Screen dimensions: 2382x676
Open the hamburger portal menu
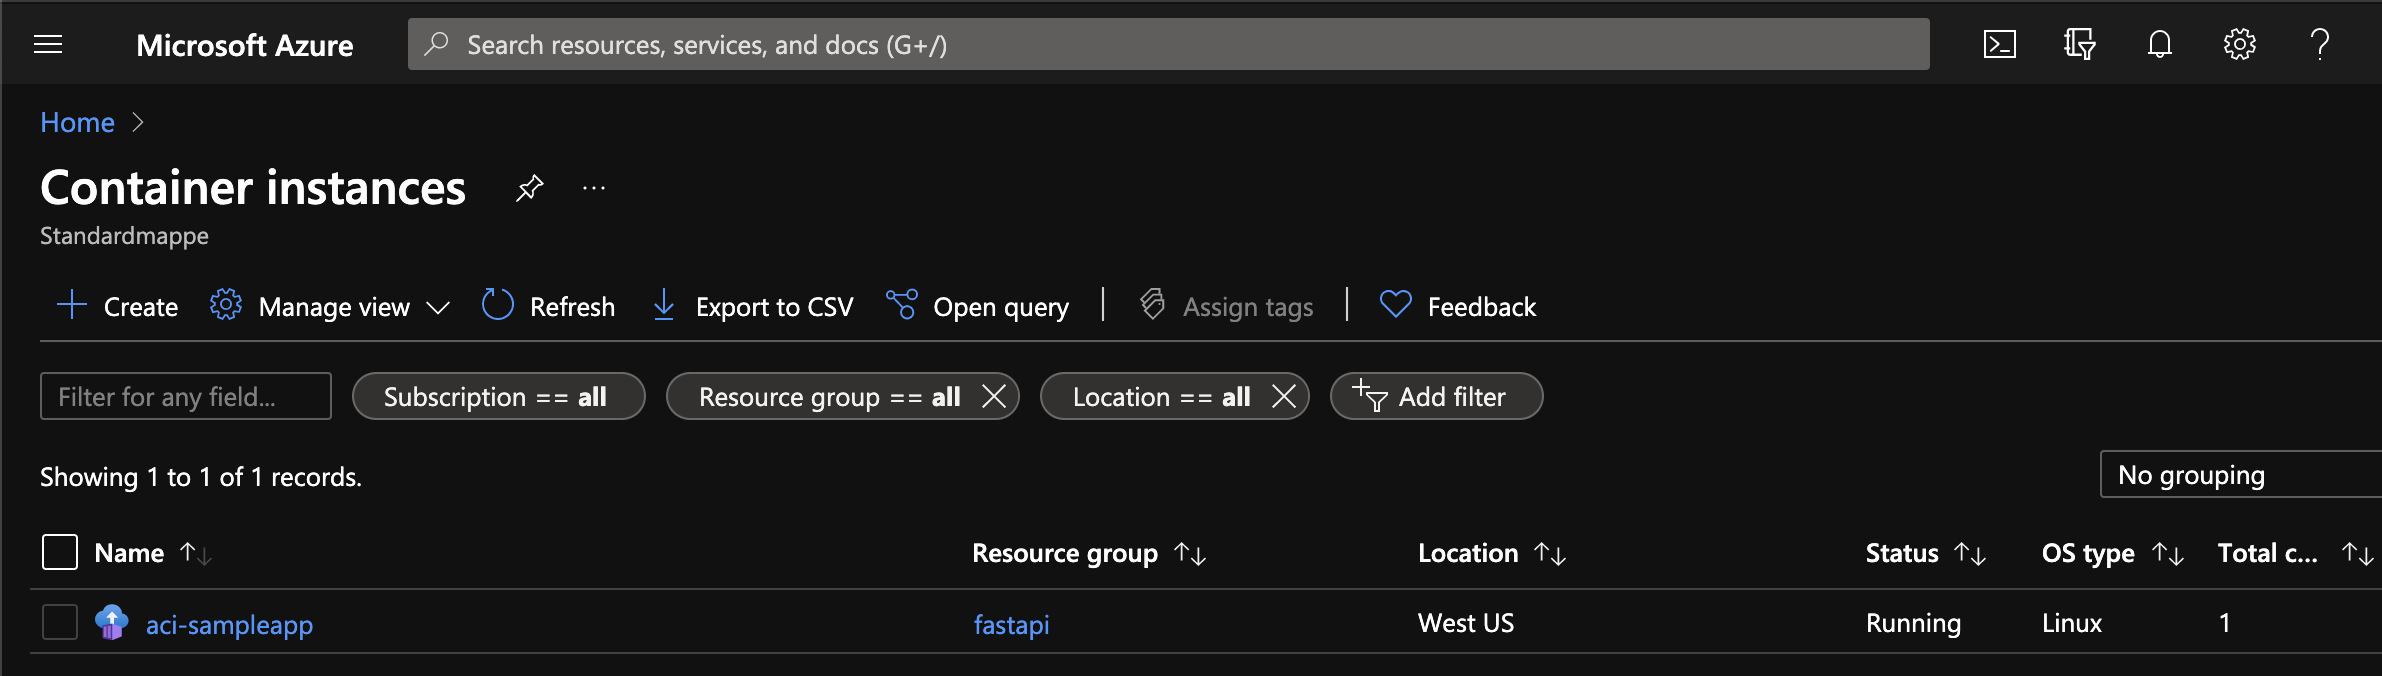48,44
